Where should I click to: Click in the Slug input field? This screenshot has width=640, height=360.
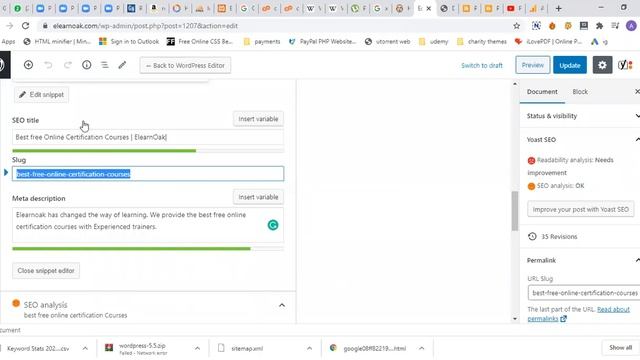tap(148, 174)
